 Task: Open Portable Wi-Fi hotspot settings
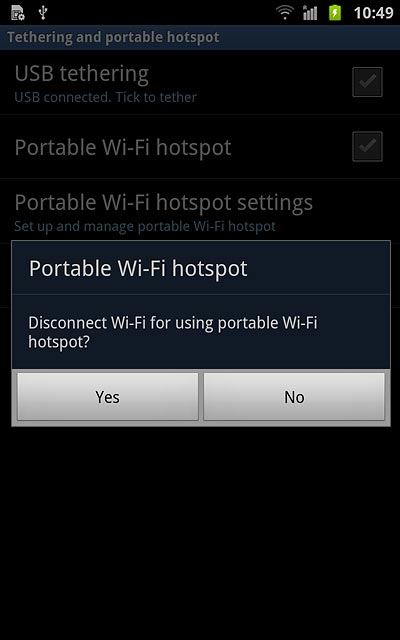[200, 211]
